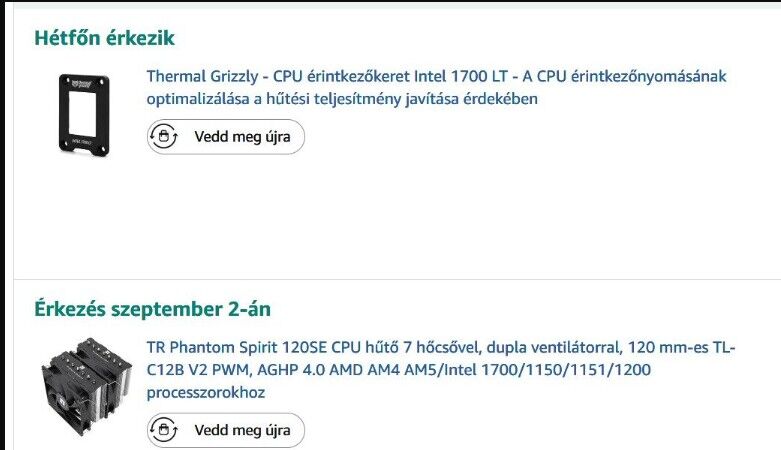
Task: Click the black contact frame picture
Action: click(x=84, y=115)
